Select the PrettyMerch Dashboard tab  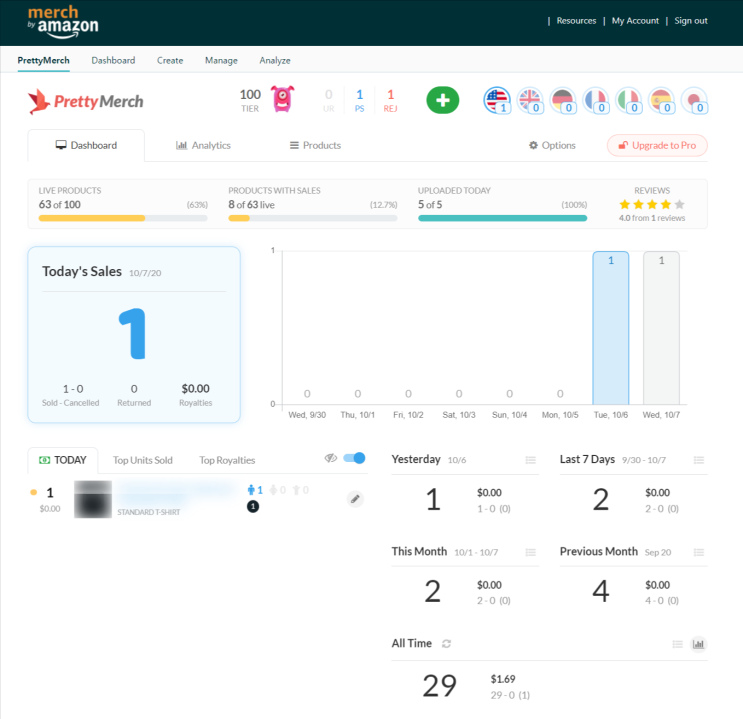click(x=86, y=146)
